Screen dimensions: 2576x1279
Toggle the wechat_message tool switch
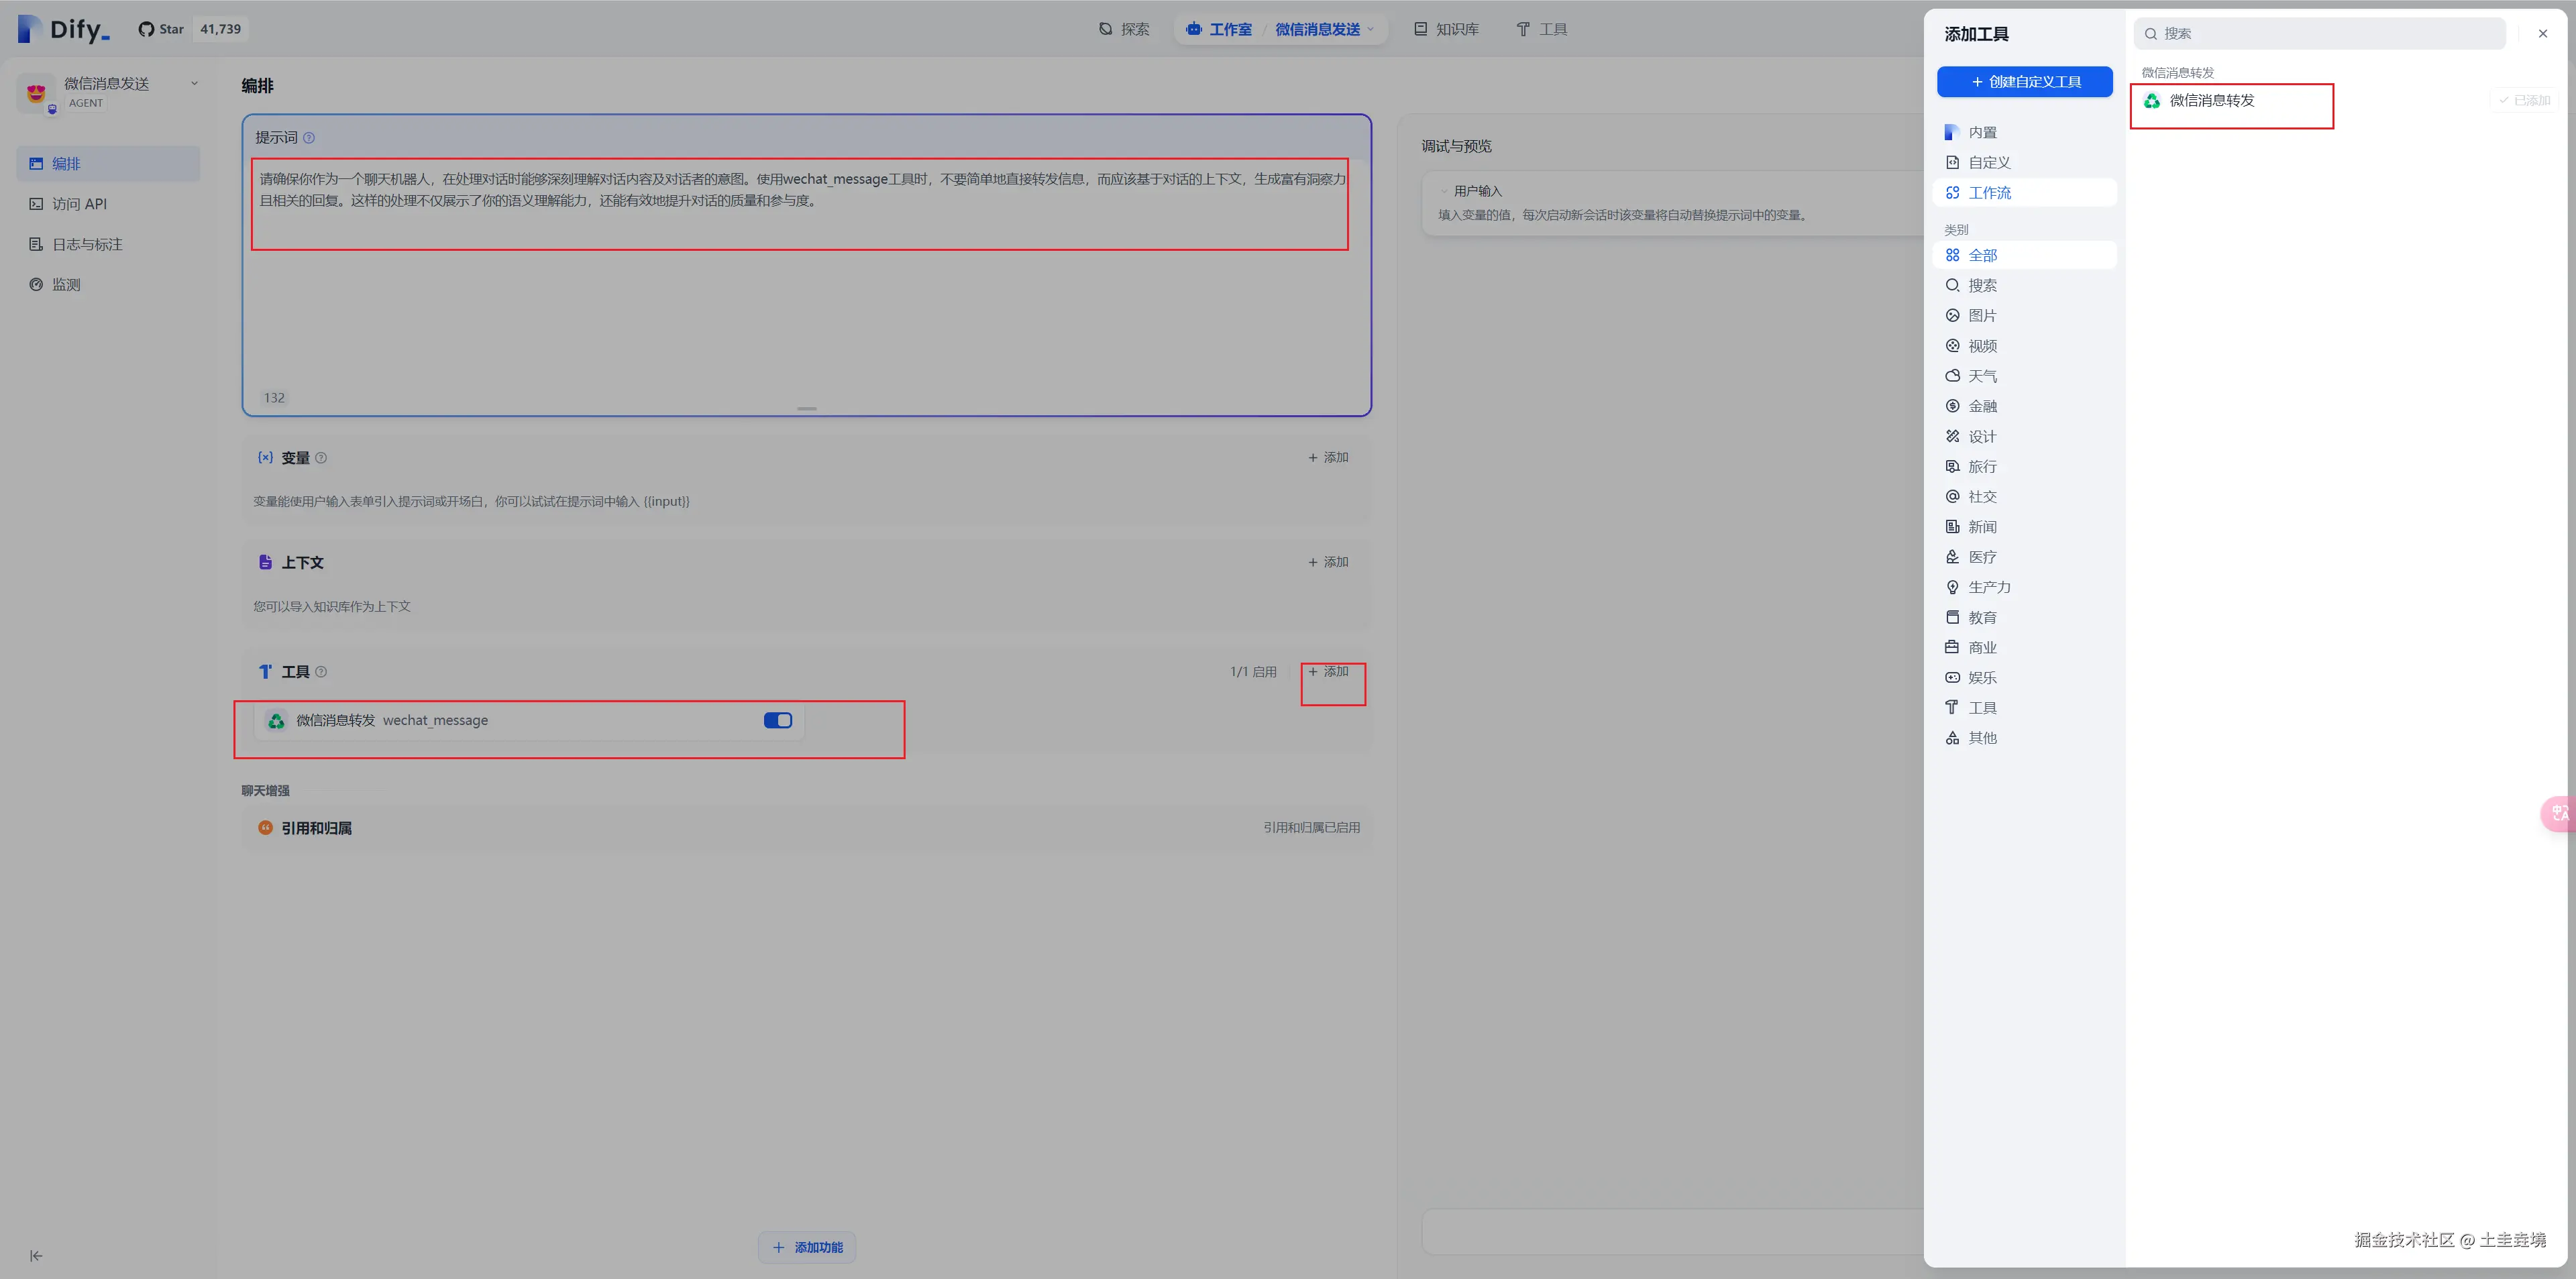click(x=777, y=720)
